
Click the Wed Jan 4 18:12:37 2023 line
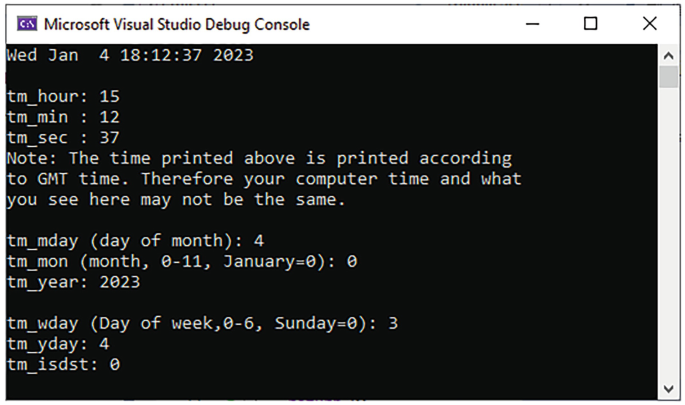pos(130,55)
